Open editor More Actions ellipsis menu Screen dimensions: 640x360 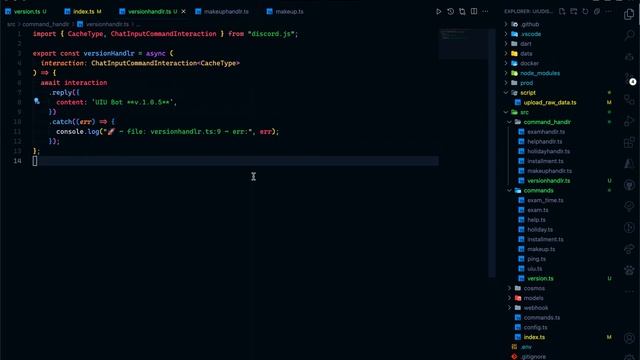click(x=485, y=11)
